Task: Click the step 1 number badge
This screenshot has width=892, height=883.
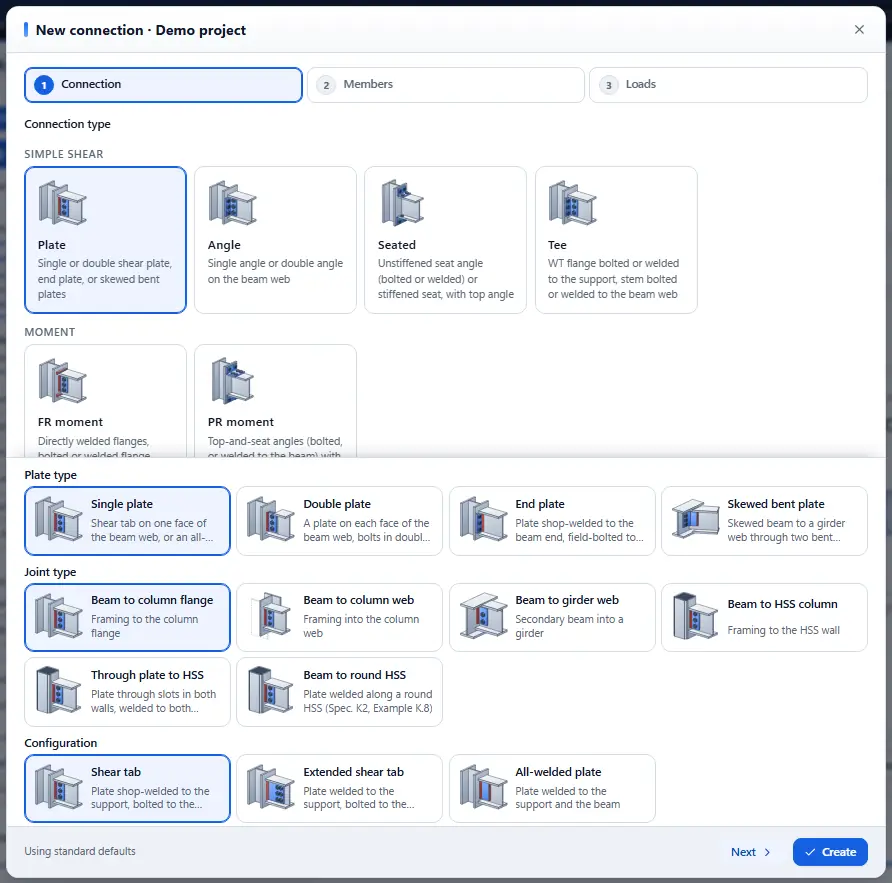Action: 44,85
